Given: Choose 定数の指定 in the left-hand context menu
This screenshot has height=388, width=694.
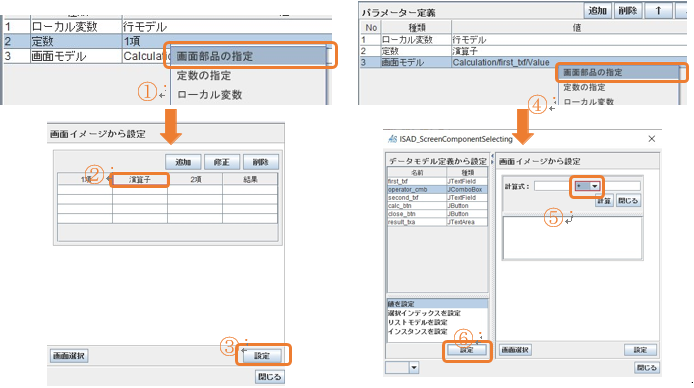Looking at the screenshot, I should tap(204, 76).
